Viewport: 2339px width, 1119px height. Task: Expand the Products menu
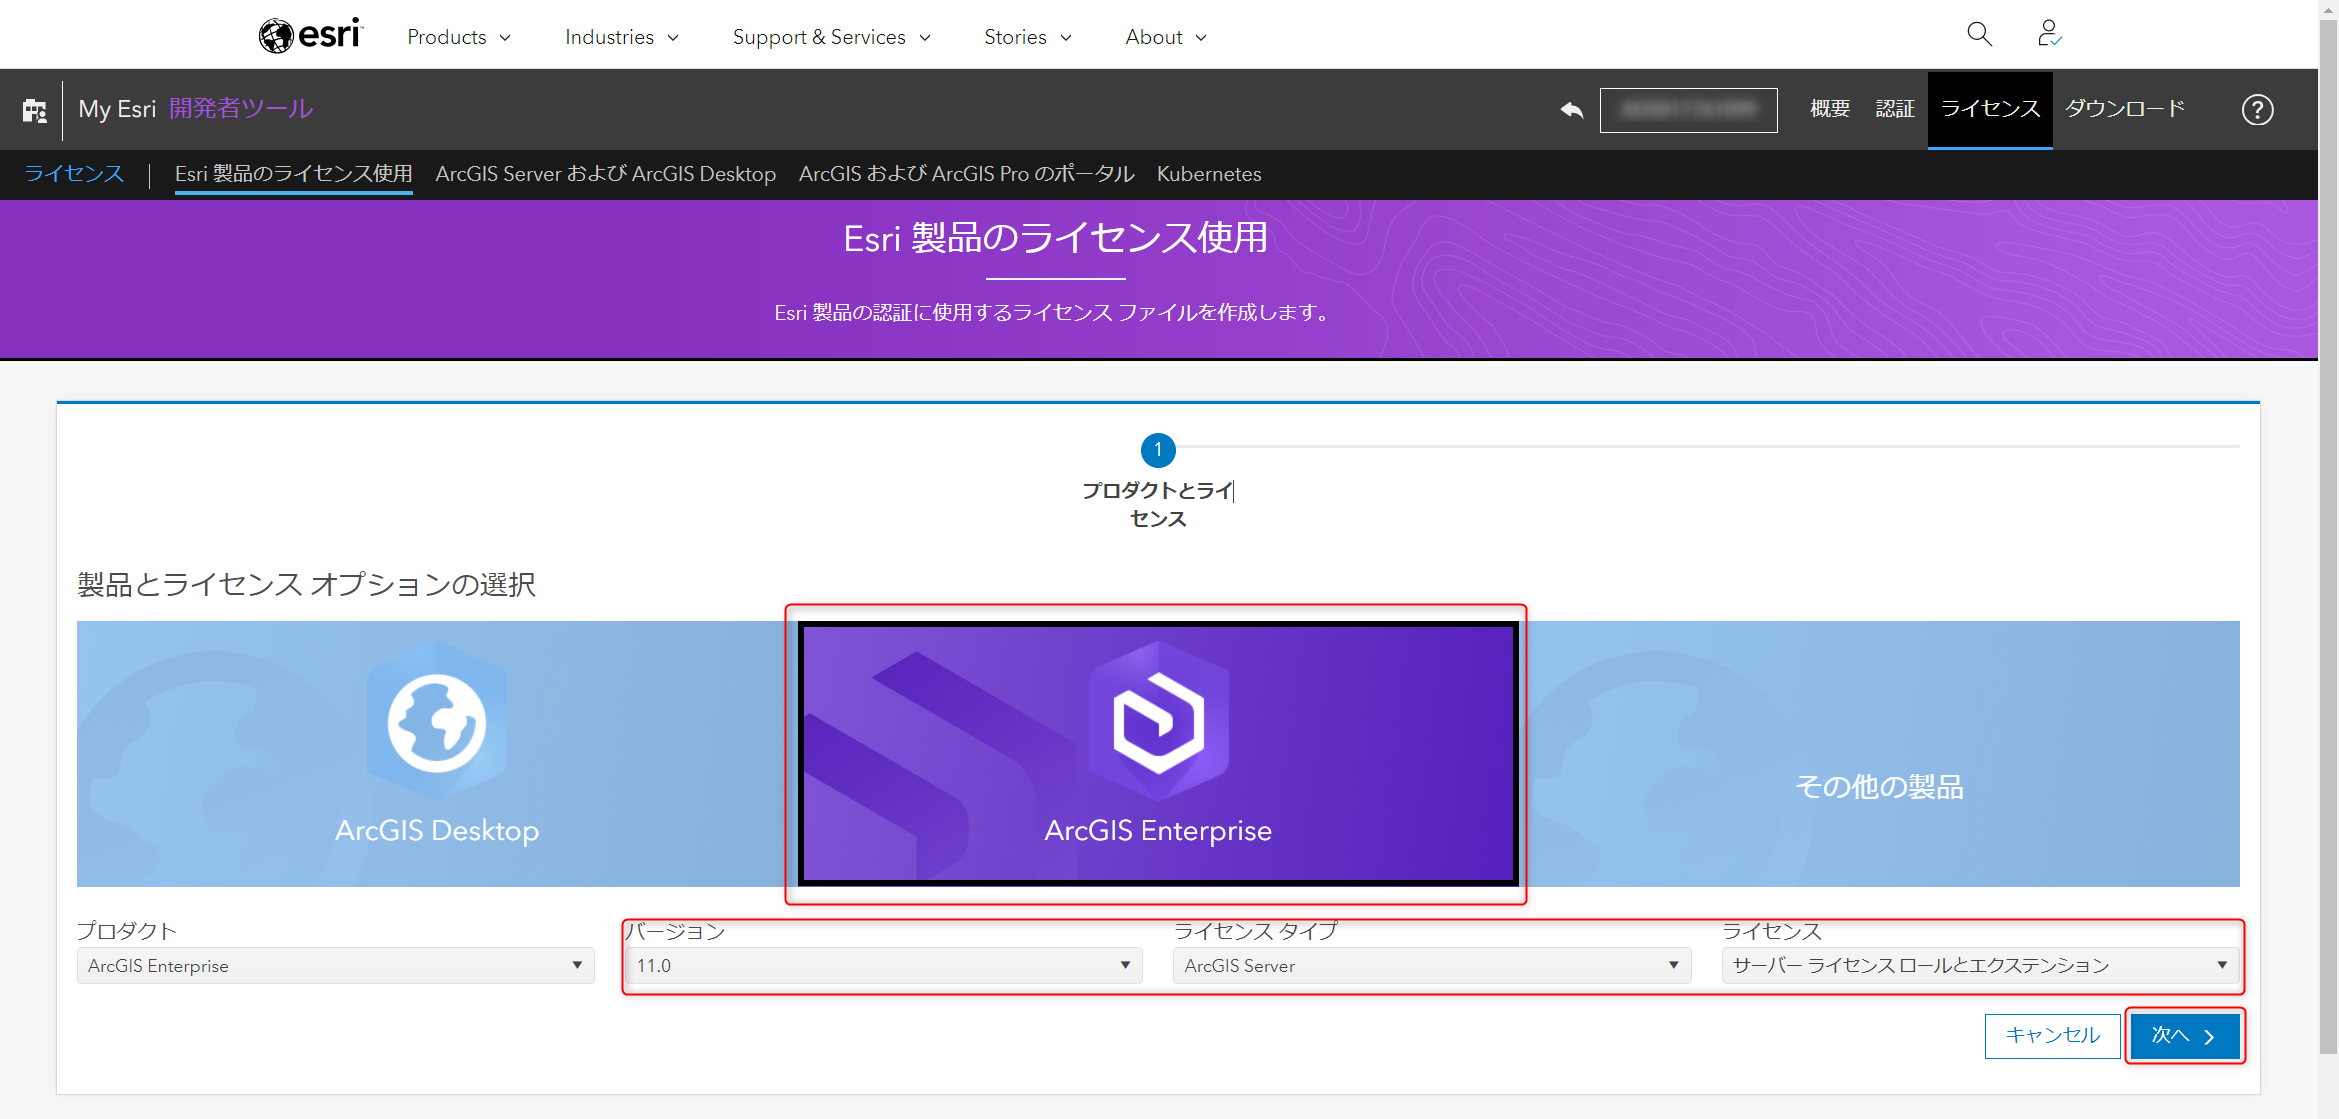(459, 37)
